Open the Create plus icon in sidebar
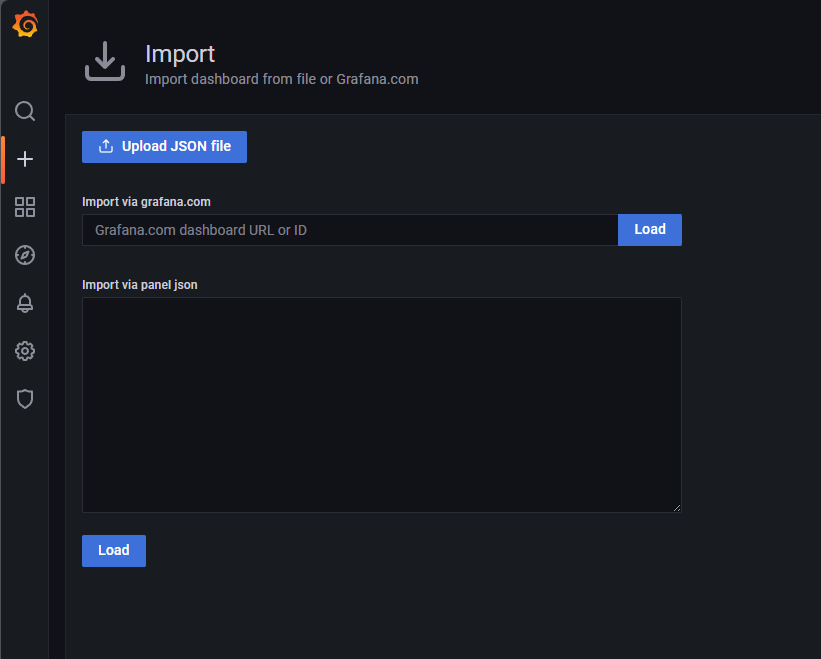Image resolution: width=821 pixels, height=659 pixels. [x=25, y=159]
